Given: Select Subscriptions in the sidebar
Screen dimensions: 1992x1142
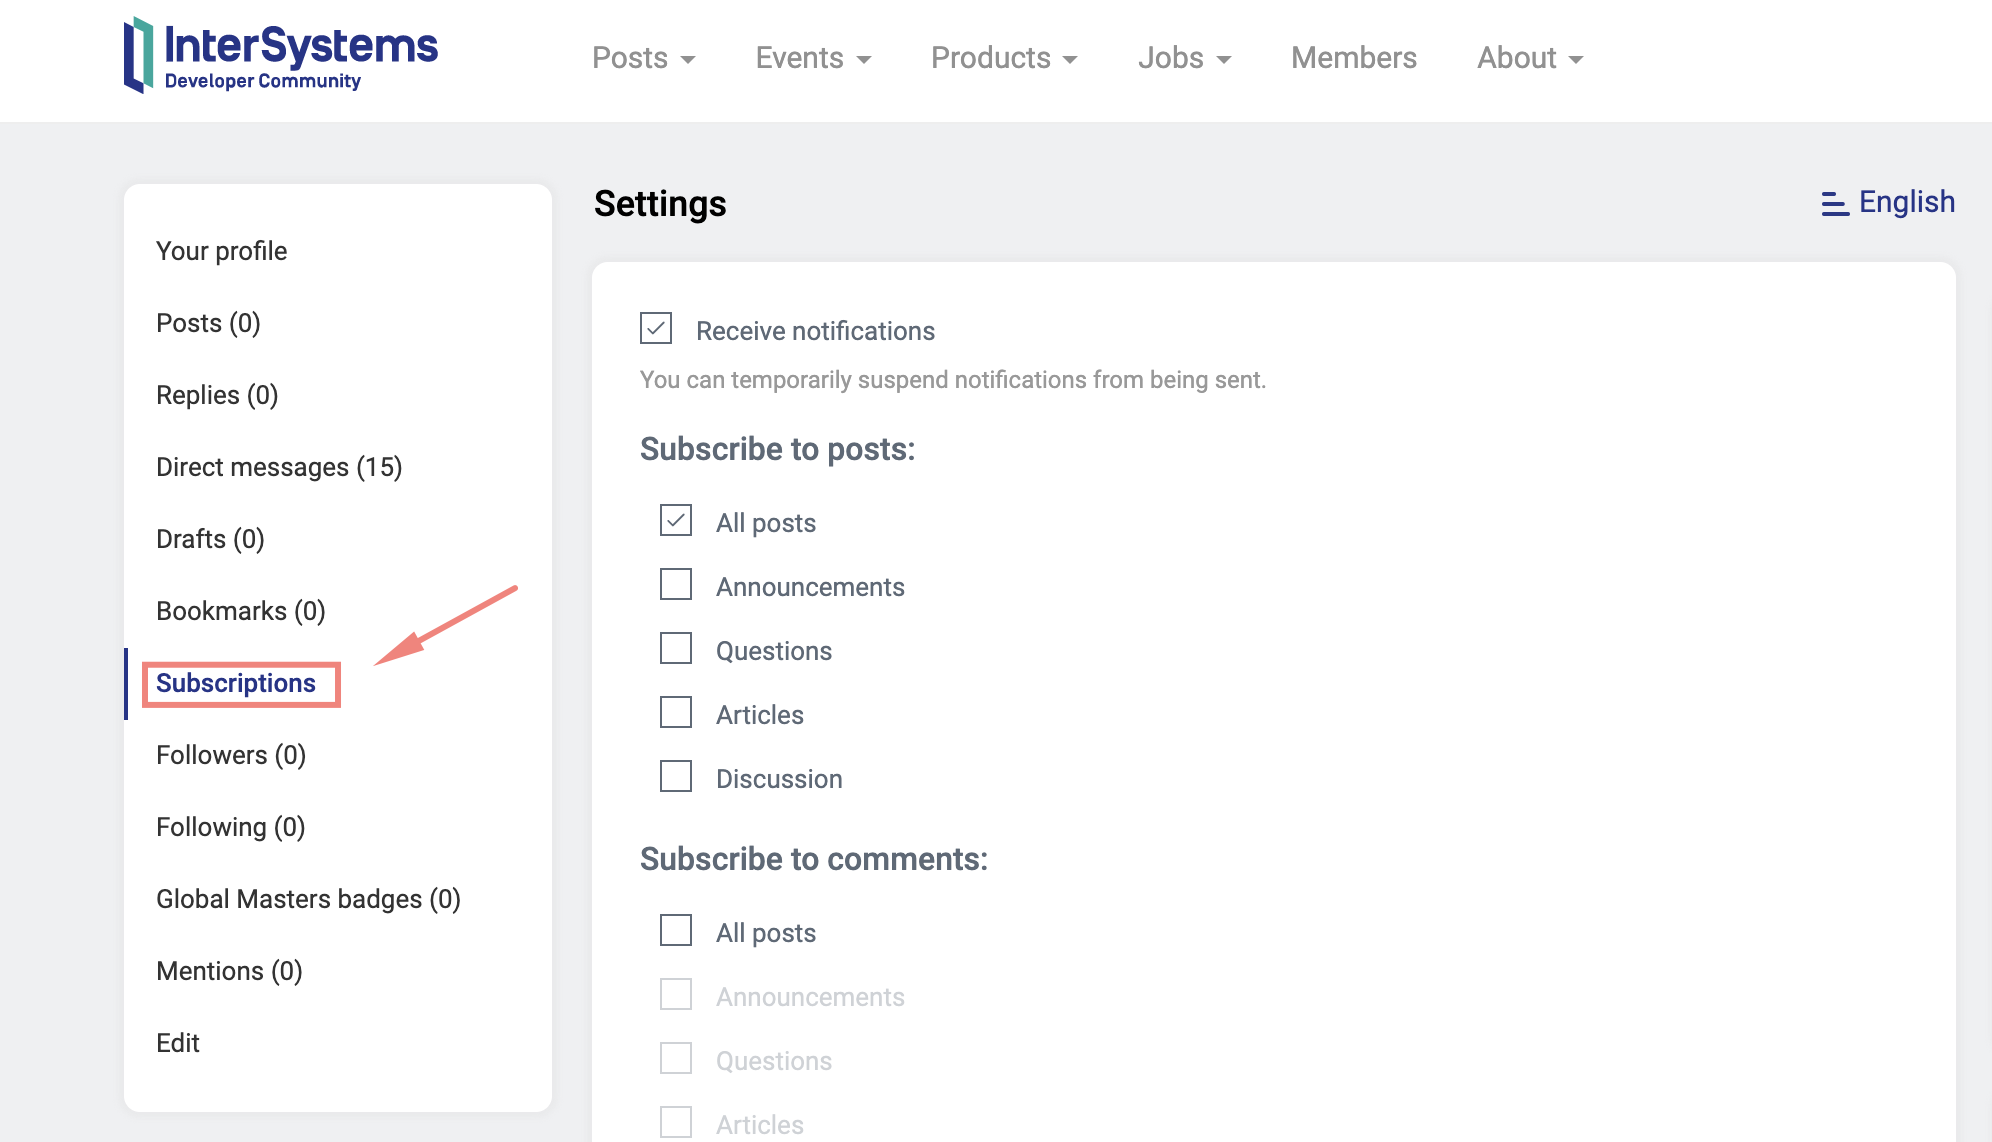Looking at the screenshot, I should [236, 683].
